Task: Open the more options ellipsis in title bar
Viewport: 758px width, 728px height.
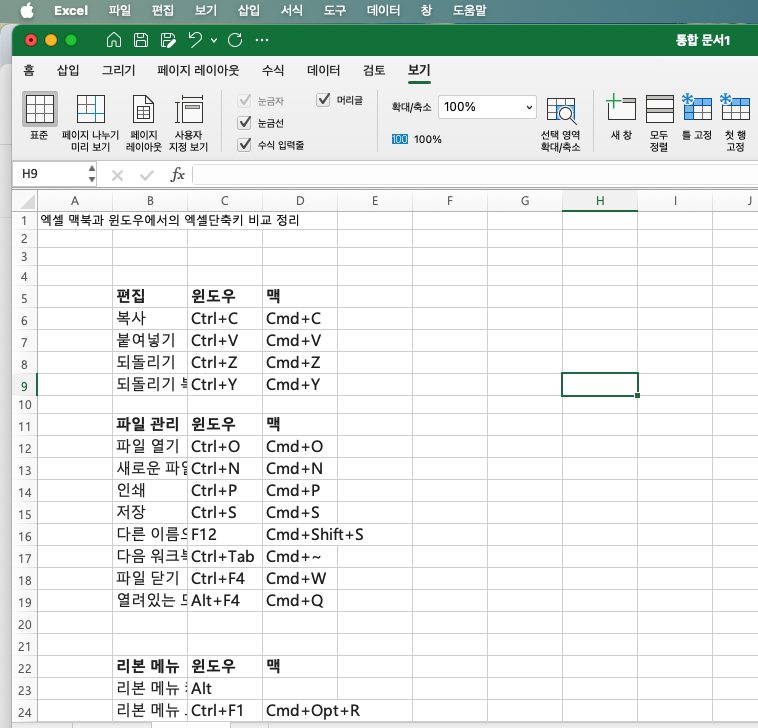Action: click(x=262, y=40)
